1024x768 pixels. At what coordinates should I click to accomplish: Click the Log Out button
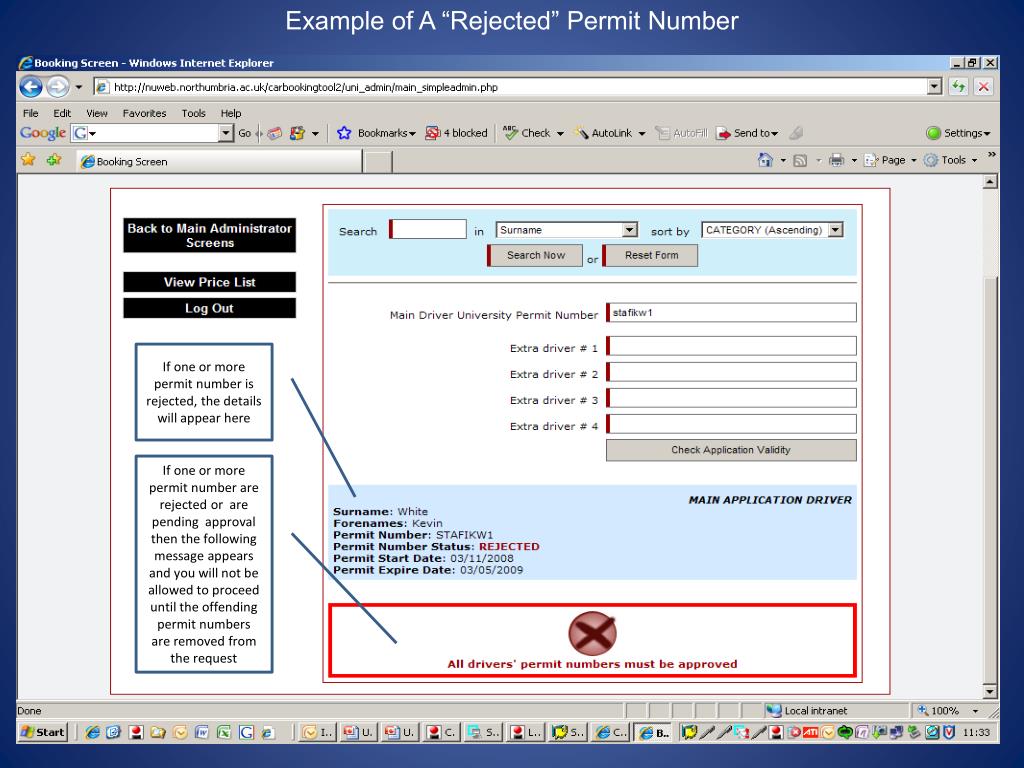210,308
